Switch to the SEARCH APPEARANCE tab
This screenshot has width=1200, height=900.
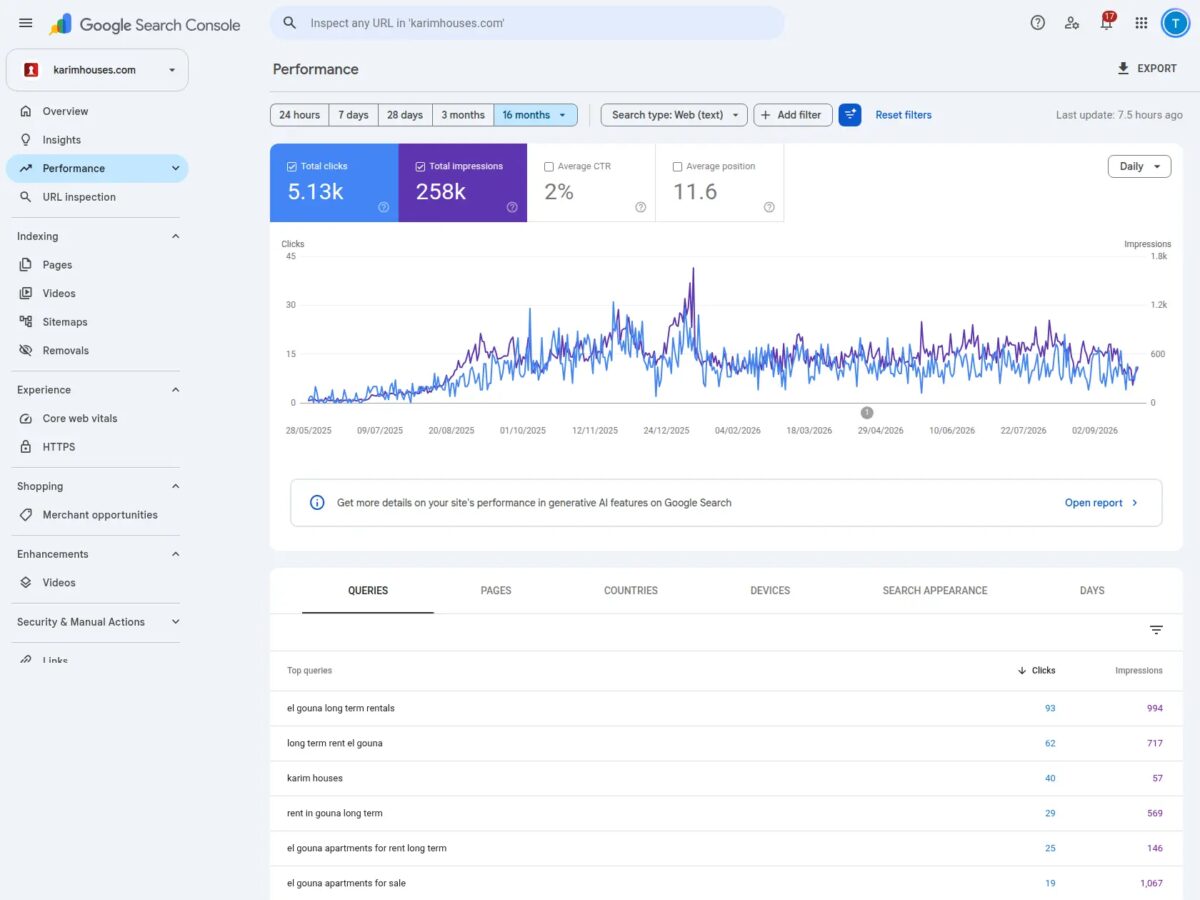(x=935, y=591)
